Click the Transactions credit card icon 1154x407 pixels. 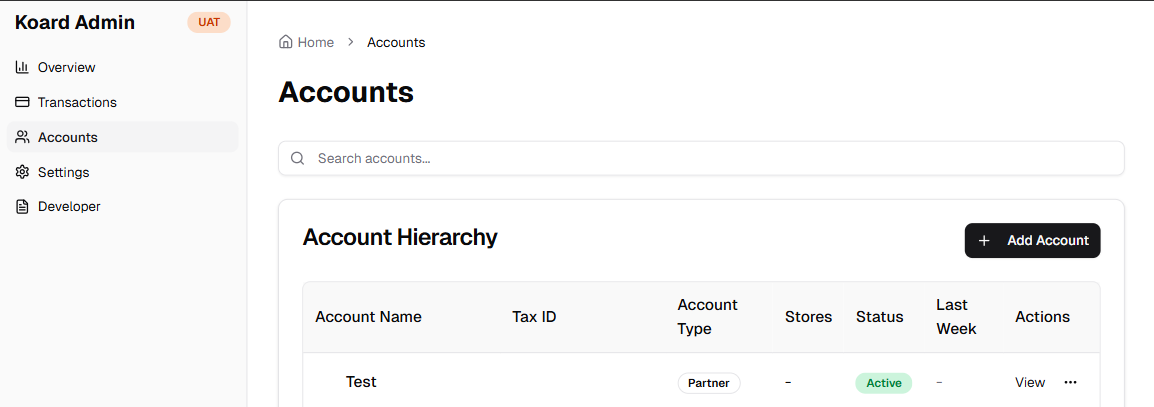(22, 102)
